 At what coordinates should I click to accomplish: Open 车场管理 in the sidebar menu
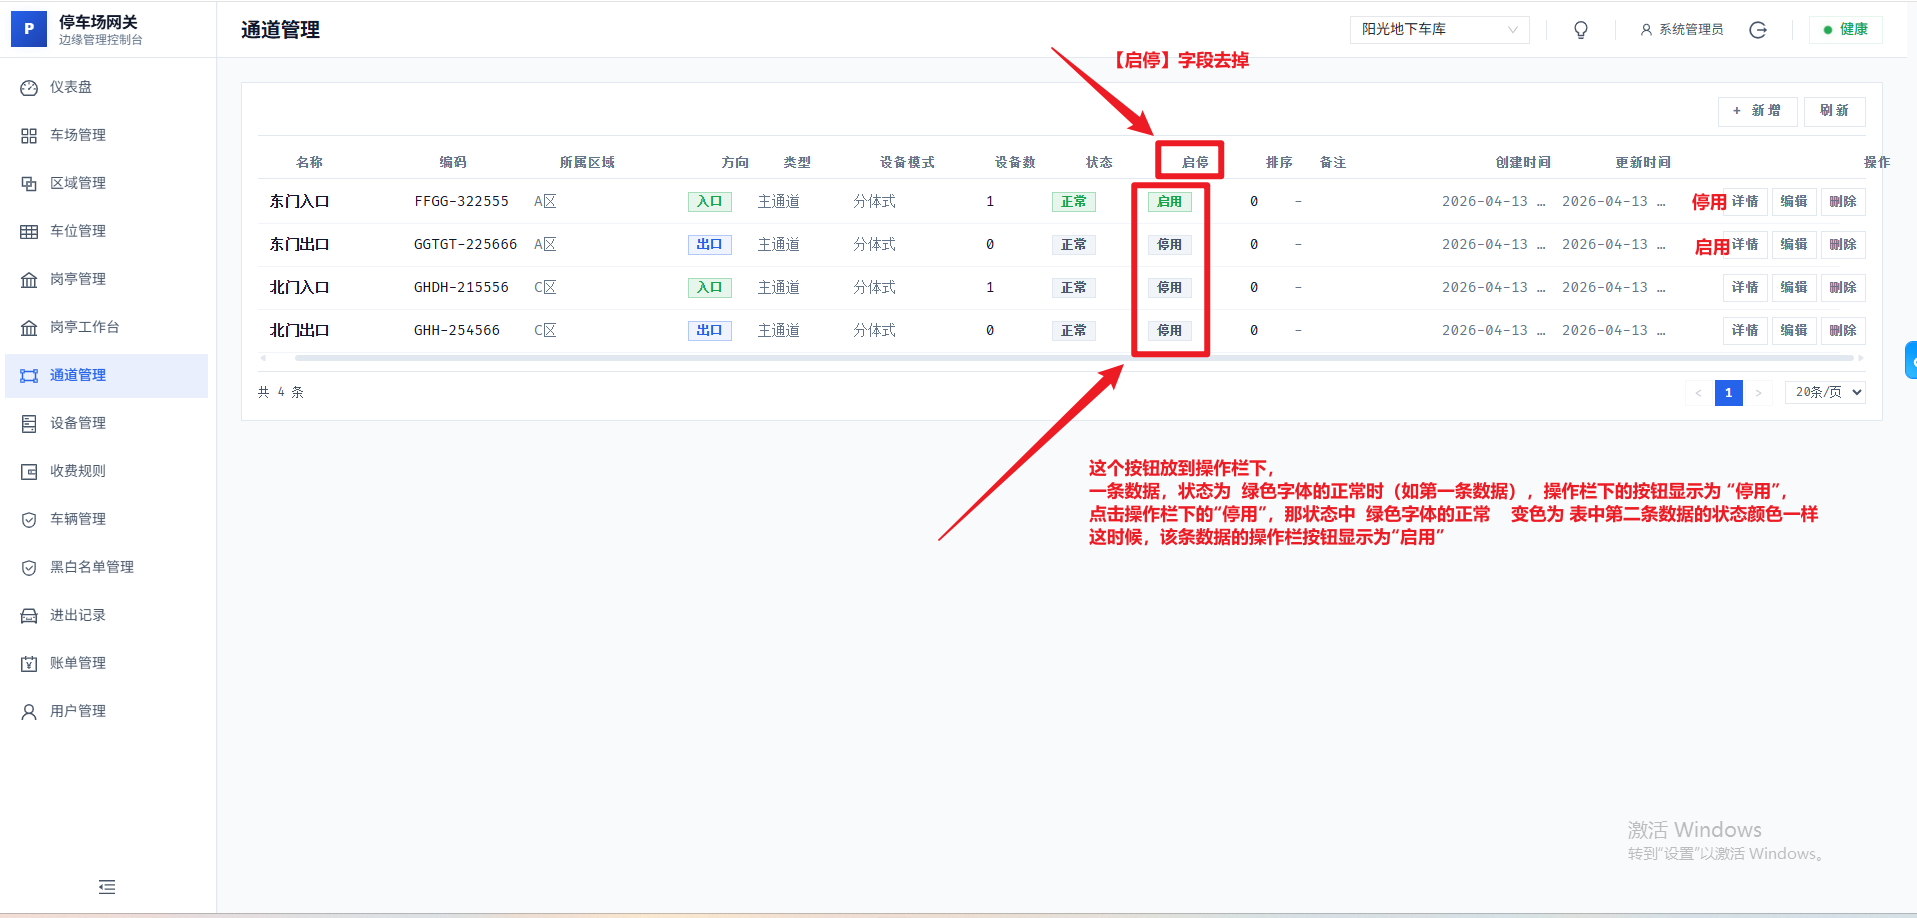[78, 136]
